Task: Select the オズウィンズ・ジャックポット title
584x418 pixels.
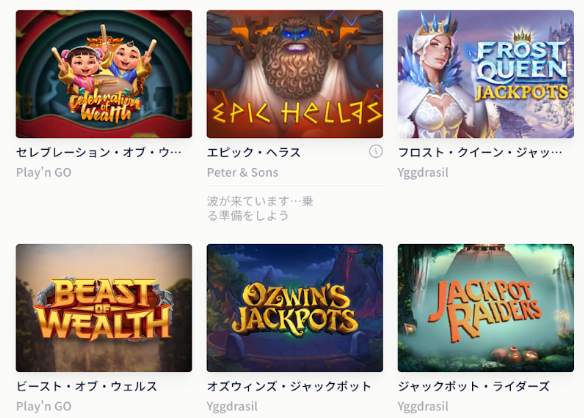Action: click(289, 386)
